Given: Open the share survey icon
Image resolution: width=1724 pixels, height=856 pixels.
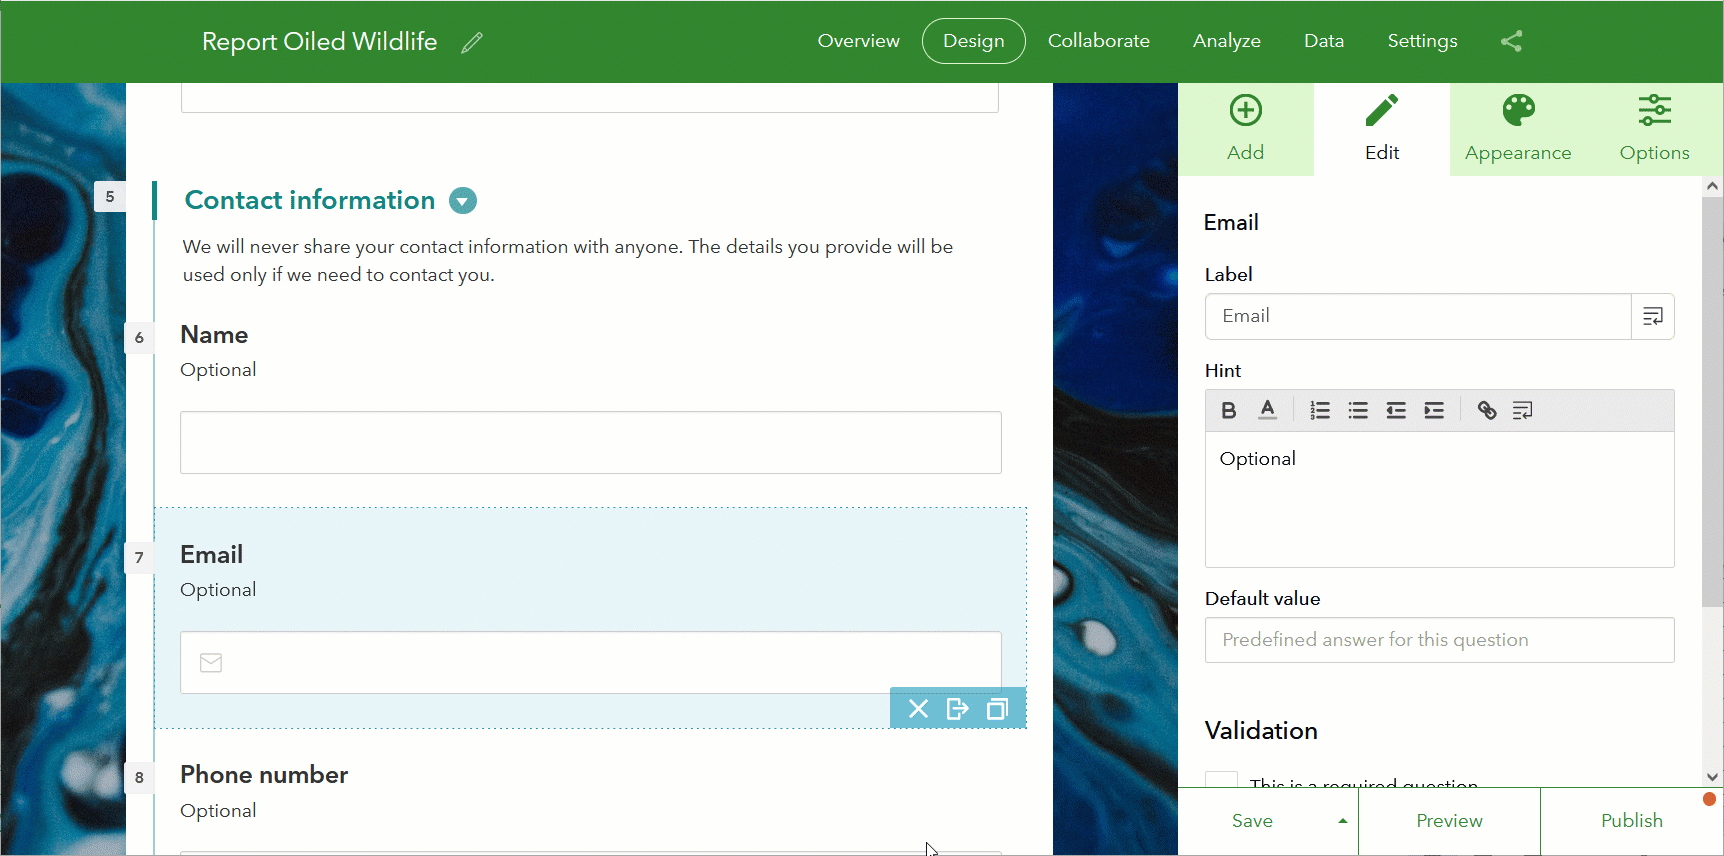Looking at the screenshot, I should (x=1511, y=41).
